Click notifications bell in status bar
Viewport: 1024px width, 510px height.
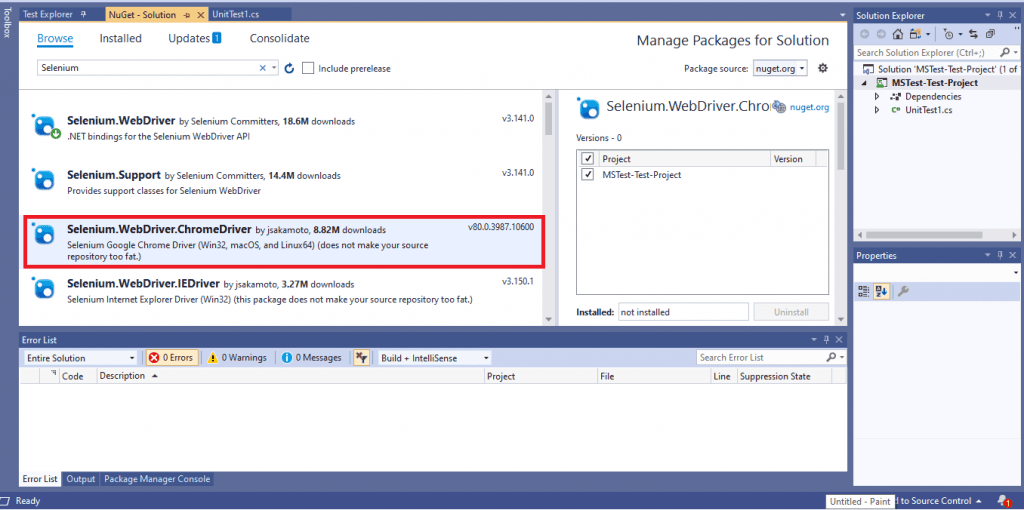point(1004,501)
